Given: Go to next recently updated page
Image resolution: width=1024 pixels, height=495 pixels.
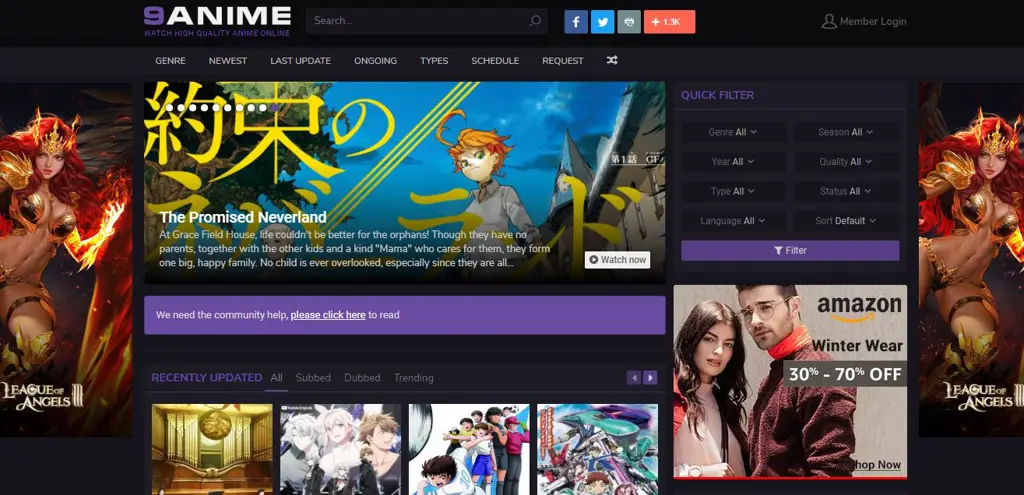Looking at the screenshot, I should (x=650, y=378).
